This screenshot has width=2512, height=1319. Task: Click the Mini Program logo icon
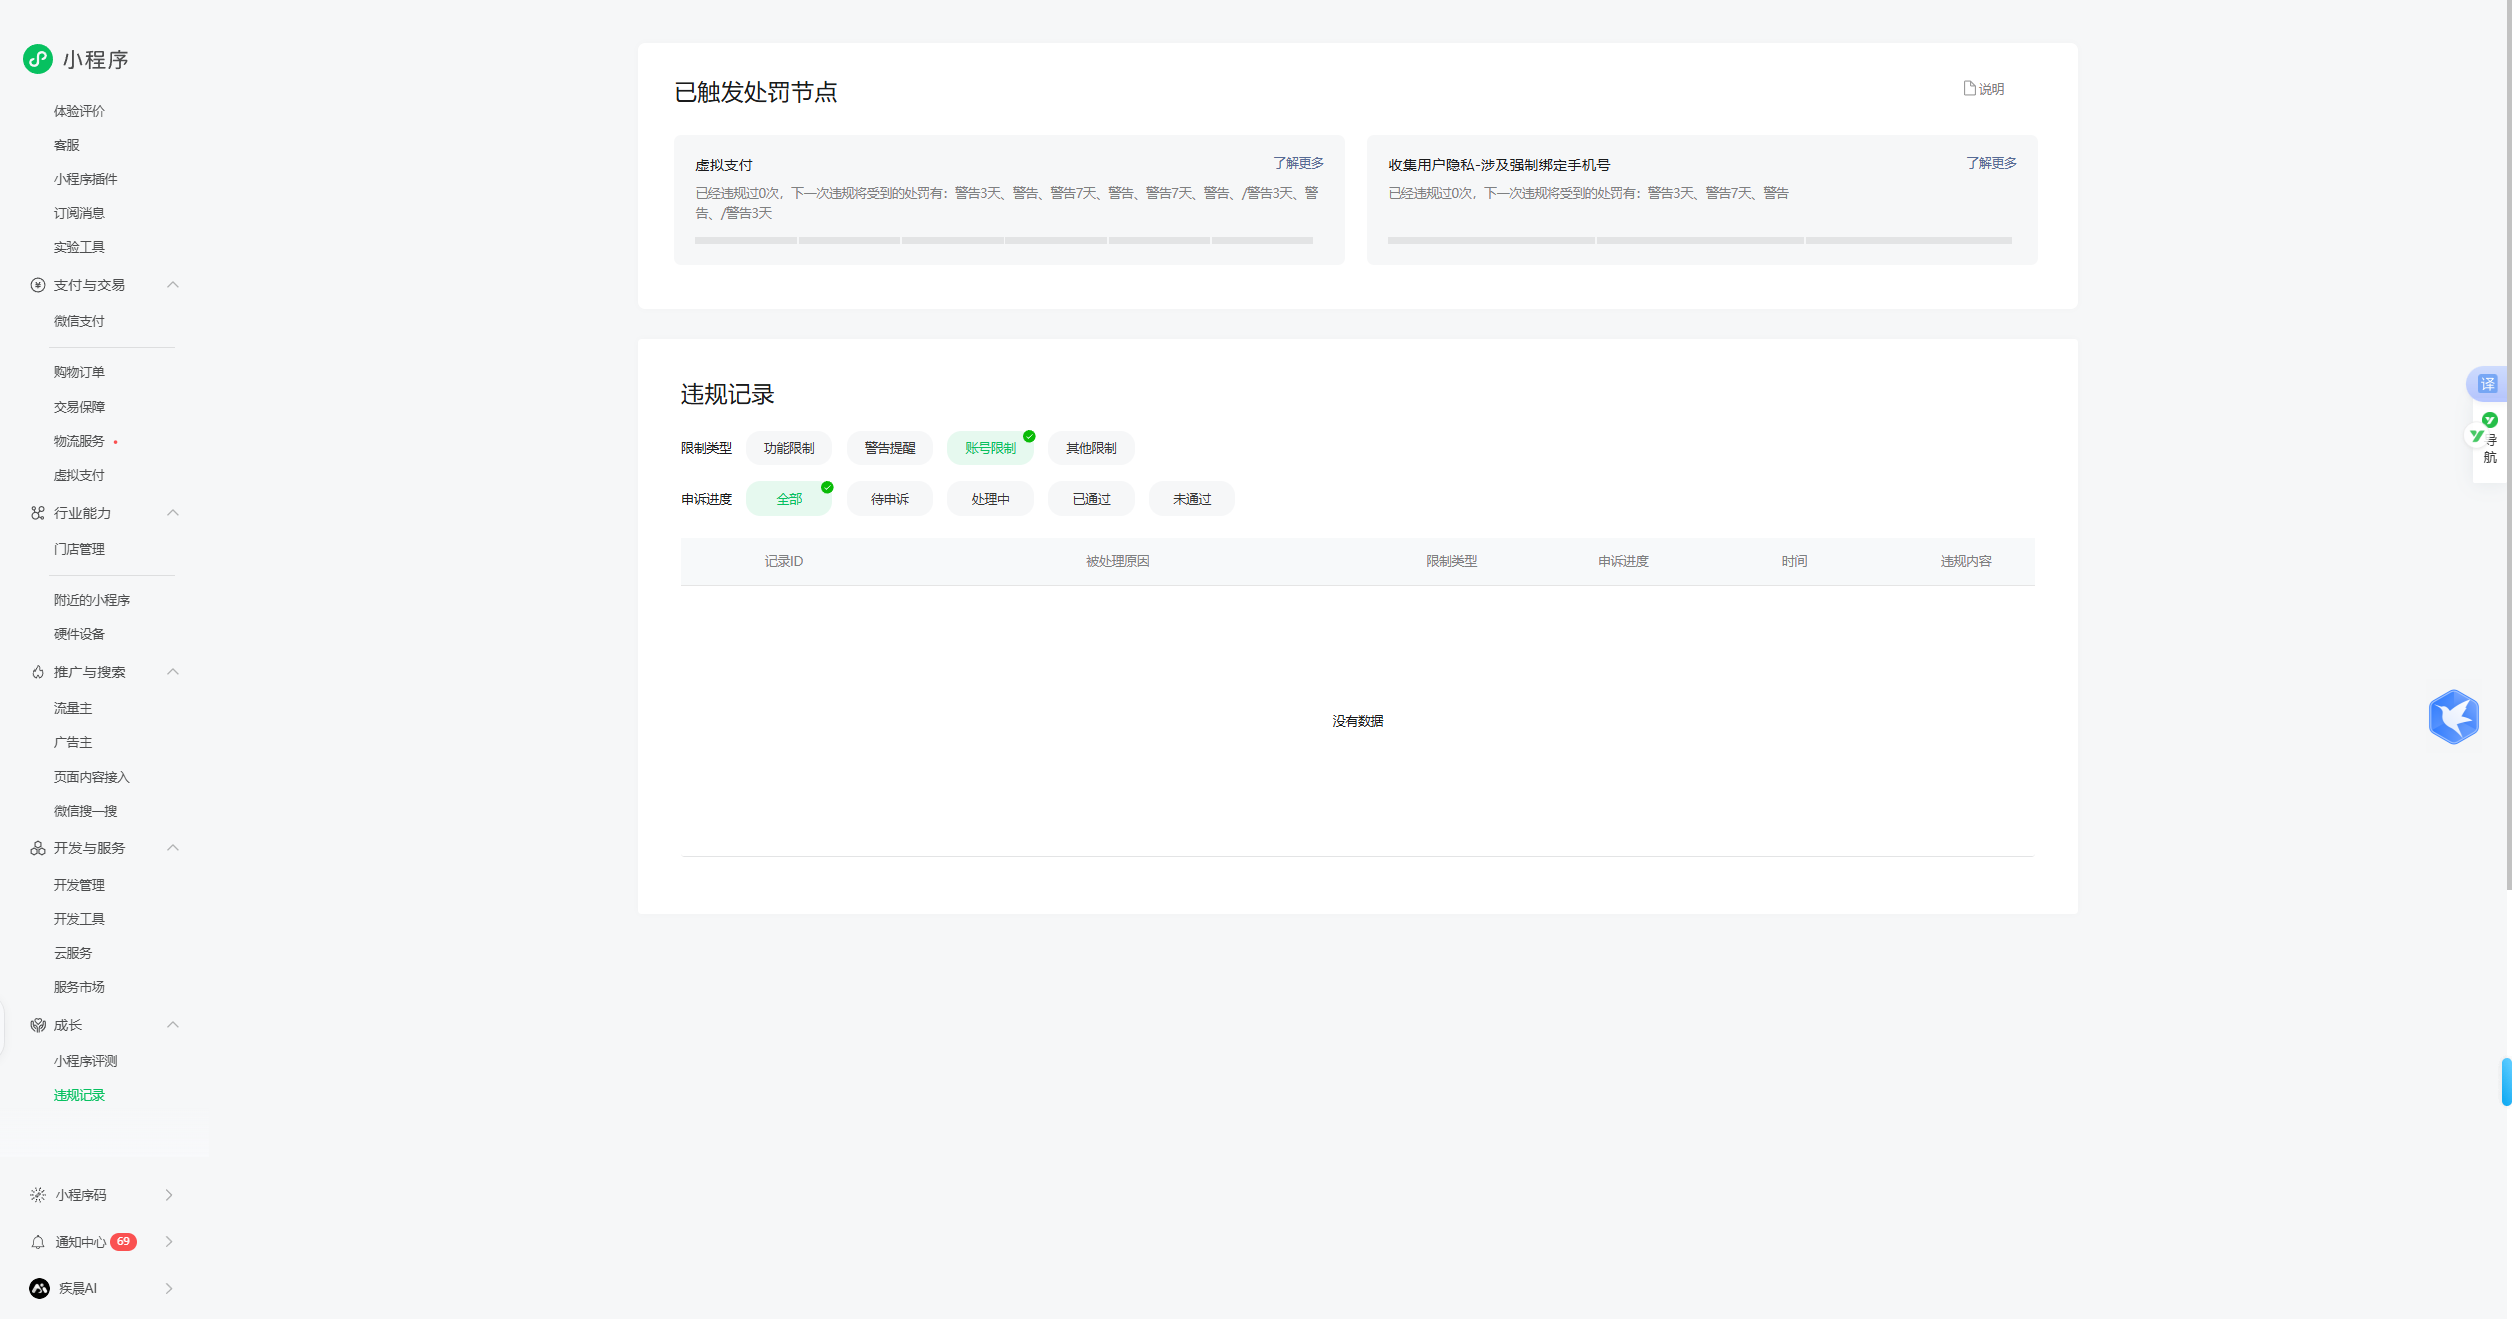pyautogui.click(x=38, y=59)
